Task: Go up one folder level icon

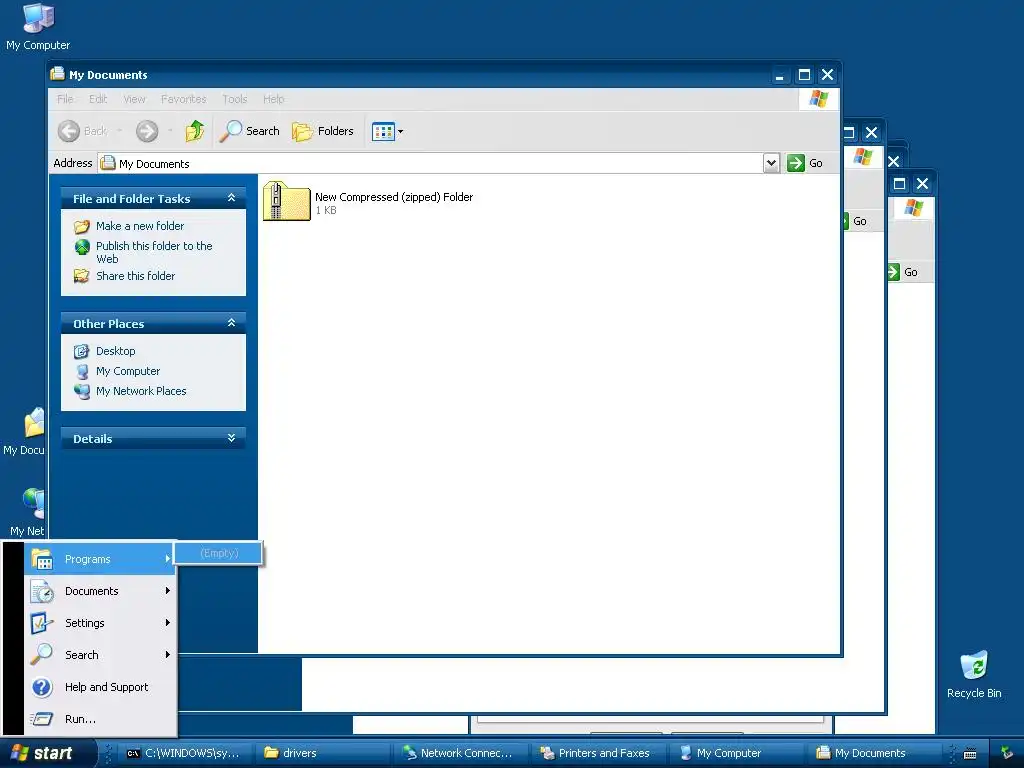Action: pos(194,131)
